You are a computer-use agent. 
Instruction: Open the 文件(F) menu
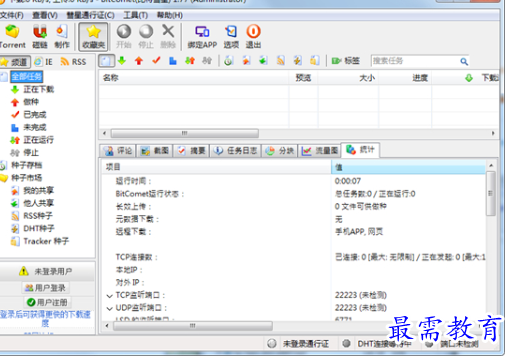12,15
